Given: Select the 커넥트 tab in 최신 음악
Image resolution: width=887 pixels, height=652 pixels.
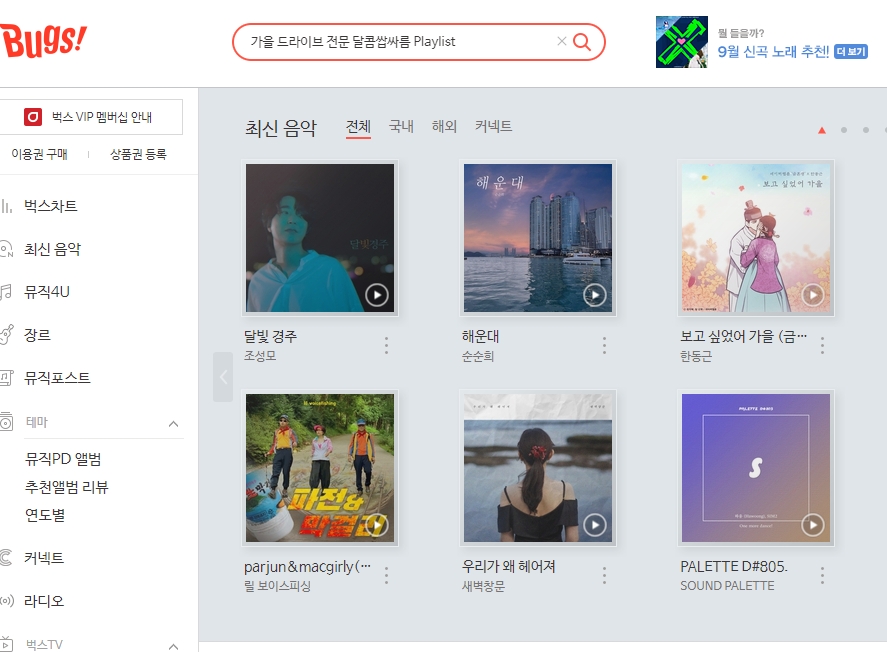Looking at the screenshot, I should 493,126.
